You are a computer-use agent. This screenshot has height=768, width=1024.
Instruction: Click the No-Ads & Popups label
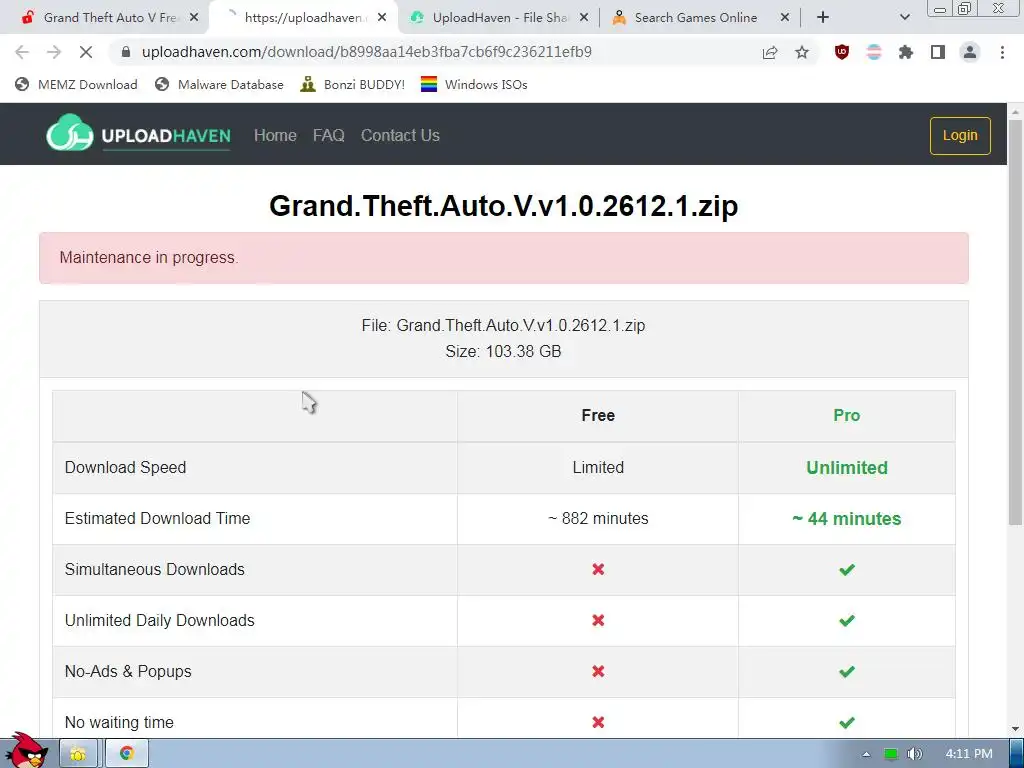point(128,671)
